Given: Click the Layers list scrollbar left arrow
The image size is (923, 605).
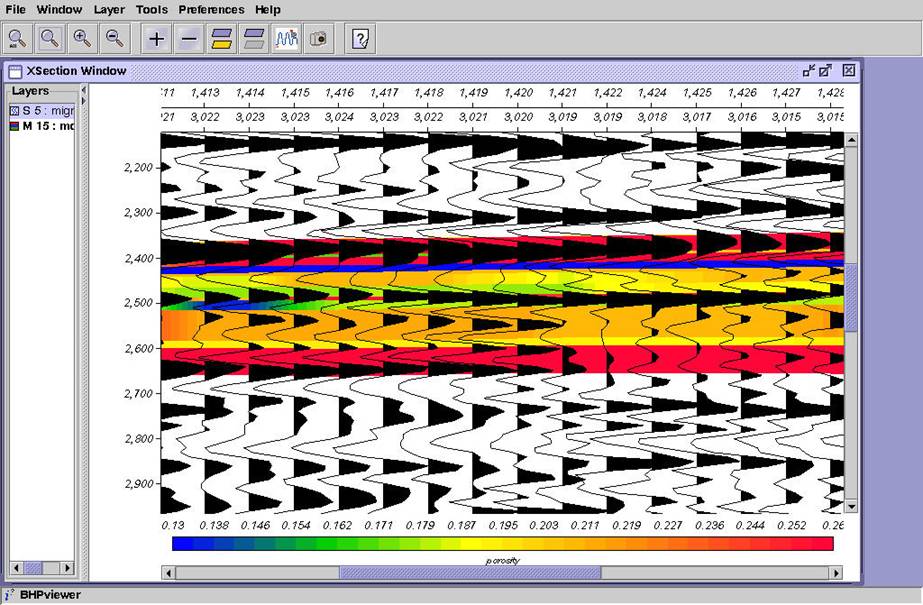Looking at the screenshot, I should 16,568.
